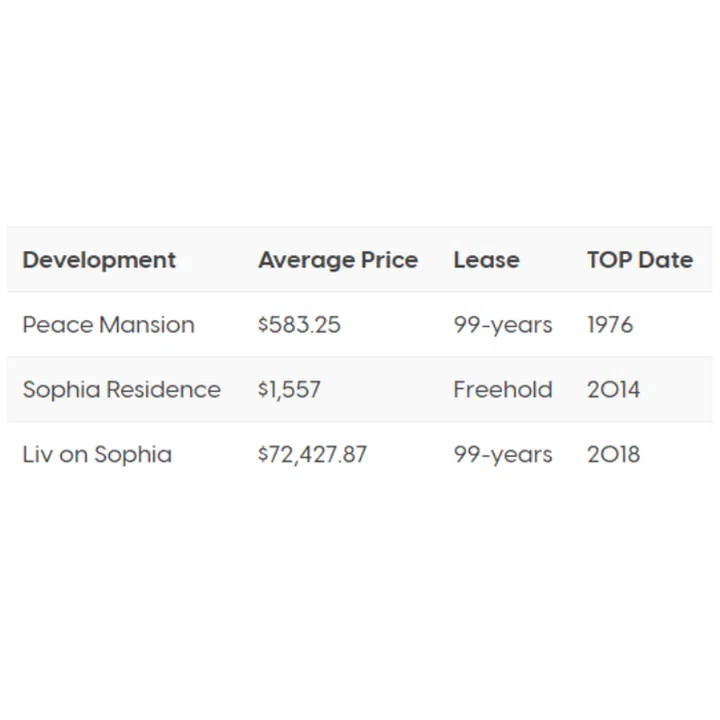Select the 2014 TOP date cell
This screenshot has width=720, height=720.
coord(614,390)
